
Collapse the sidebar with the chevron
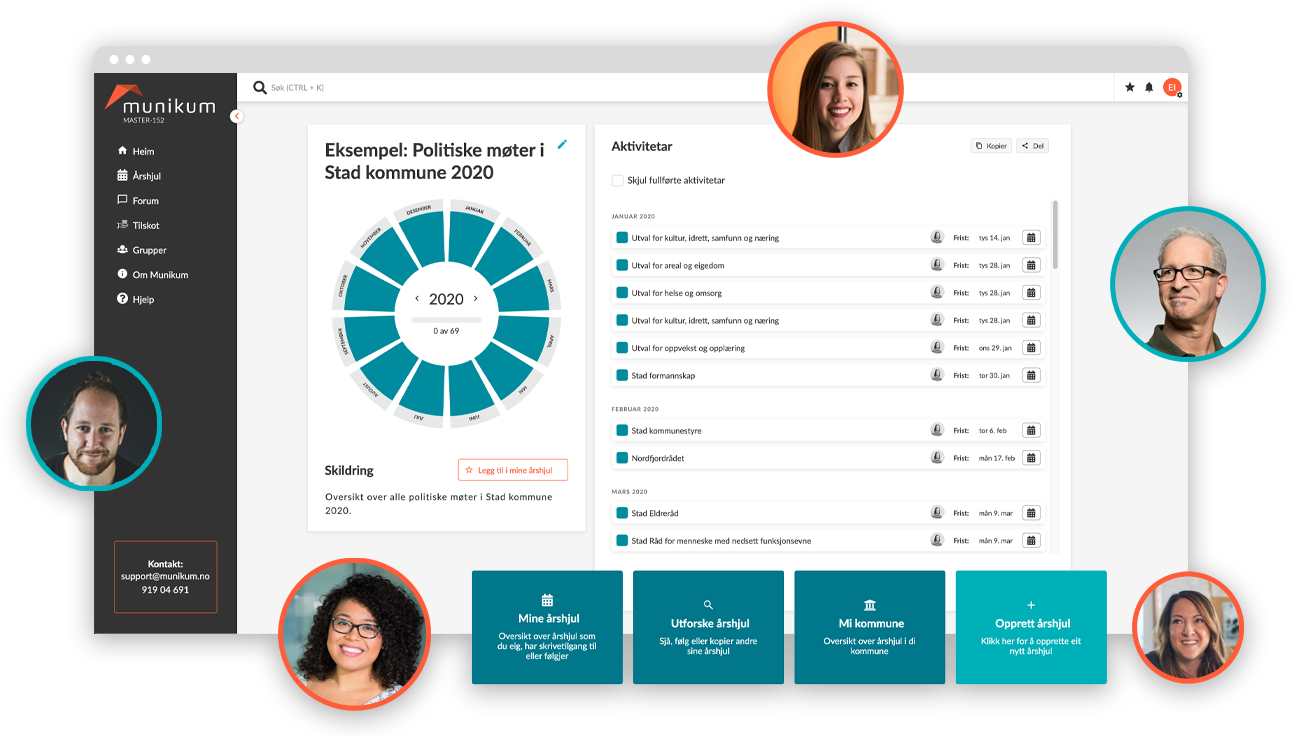pyautogui.click(x=236, y=116)
